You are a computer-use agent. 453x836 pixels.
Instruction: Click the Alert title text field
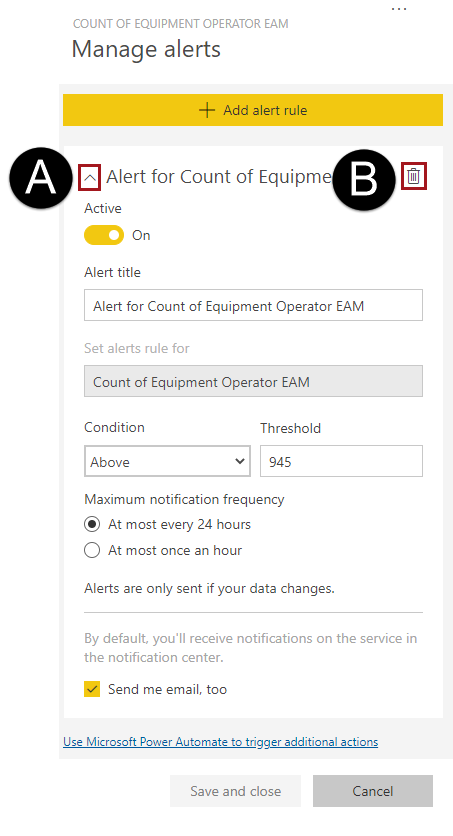tap(253, 306)
